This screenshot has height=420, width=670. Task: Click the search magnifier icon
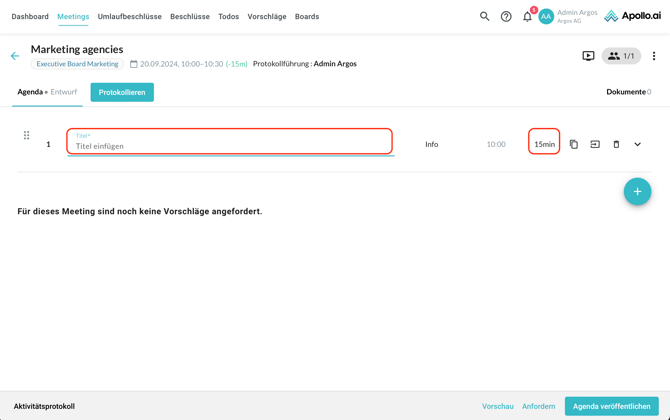pos(484,16)
